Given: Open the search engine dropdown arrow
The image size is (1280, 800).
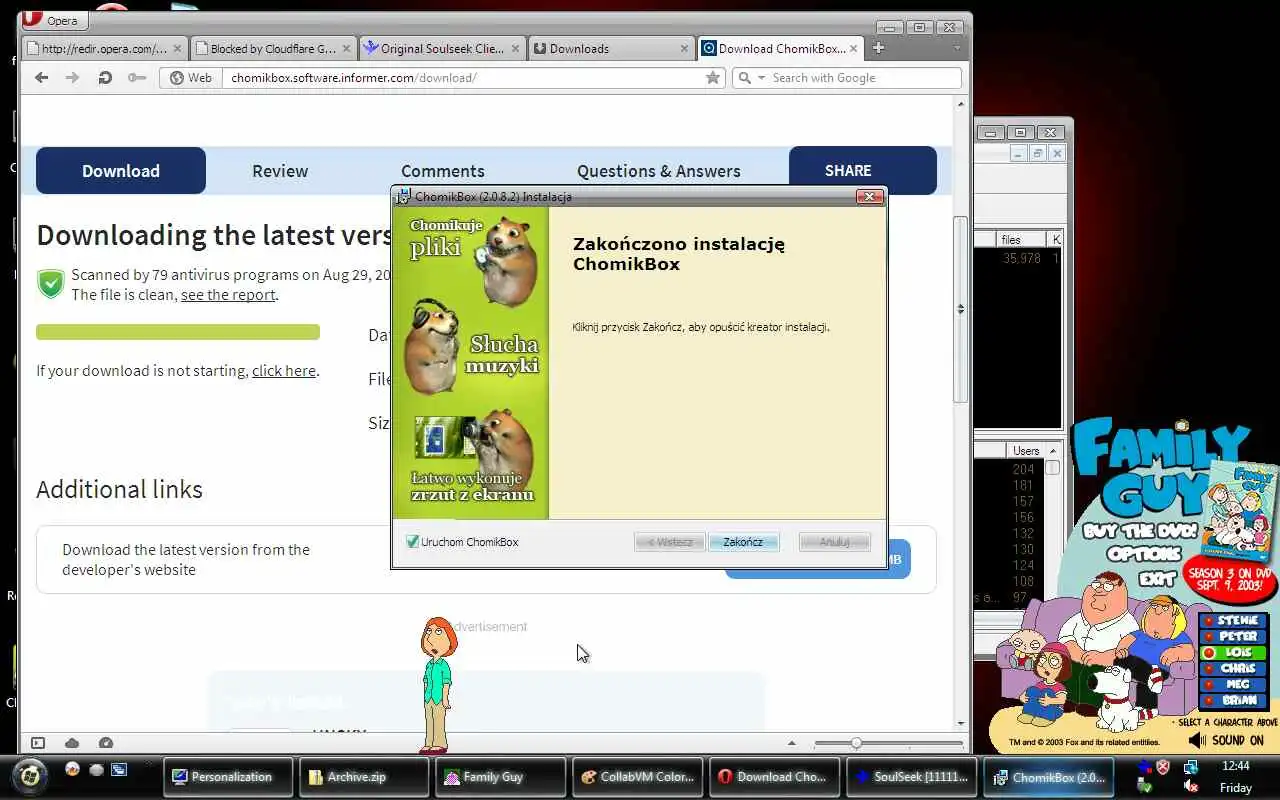Looking at the screenshot, I should point(761,77).
